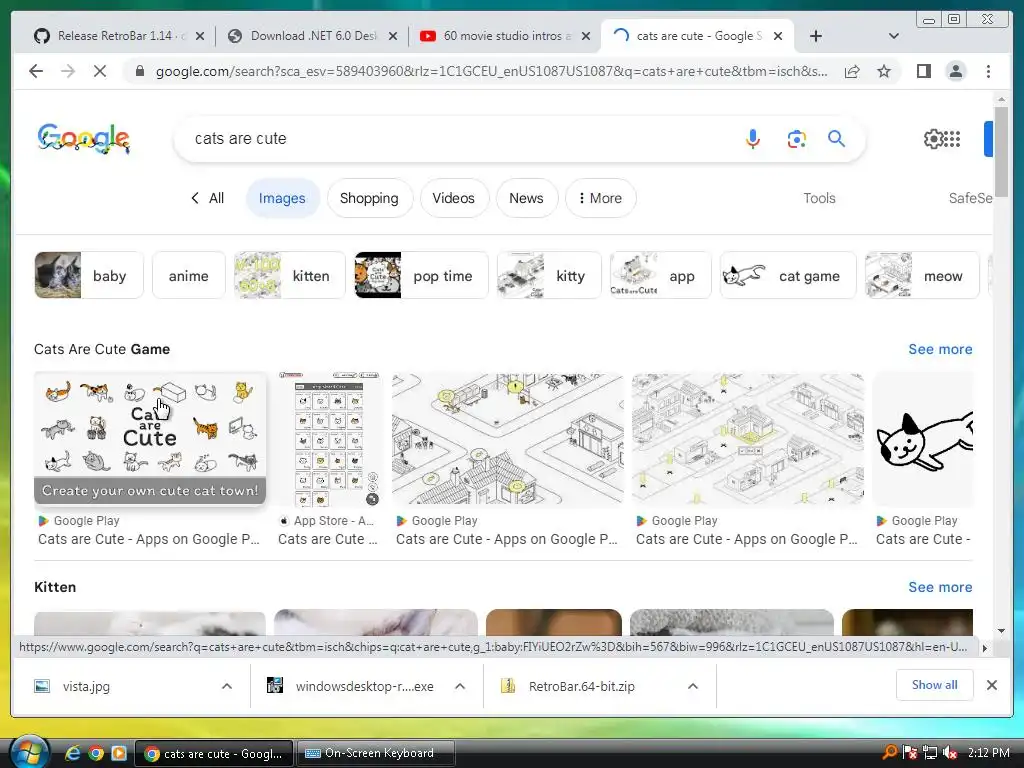Viewport: 1024px width, 768px height.
Task: Open Windows Media Player quick launch icon
Action: [x=119, y=754]
